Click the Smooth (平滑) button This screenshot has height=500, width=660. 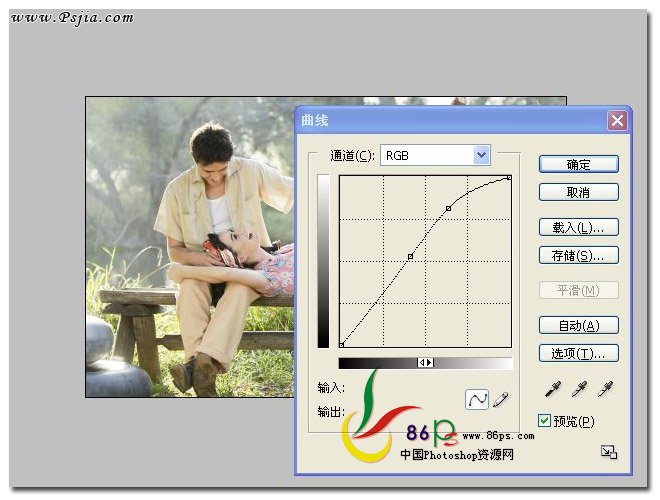pos(579,290)
